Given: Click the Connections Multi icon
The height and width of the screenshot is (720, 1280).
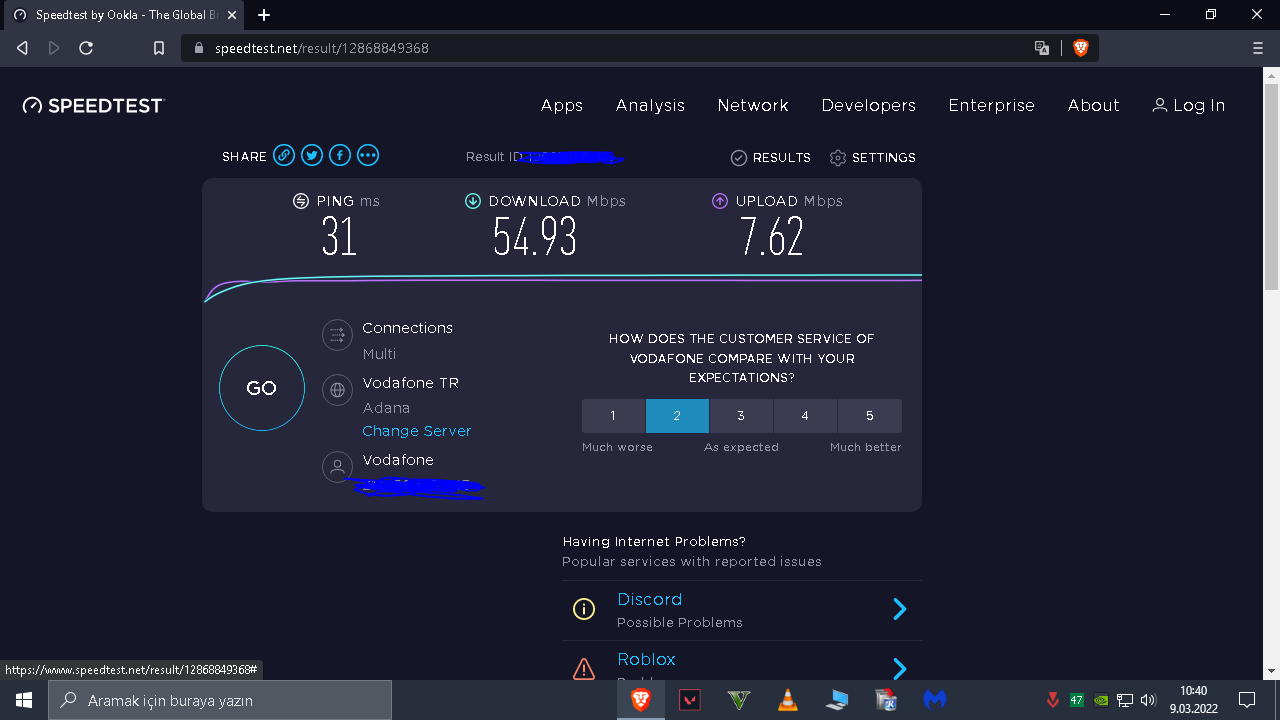Looking at the screenshot, I should tap(338, 335).
